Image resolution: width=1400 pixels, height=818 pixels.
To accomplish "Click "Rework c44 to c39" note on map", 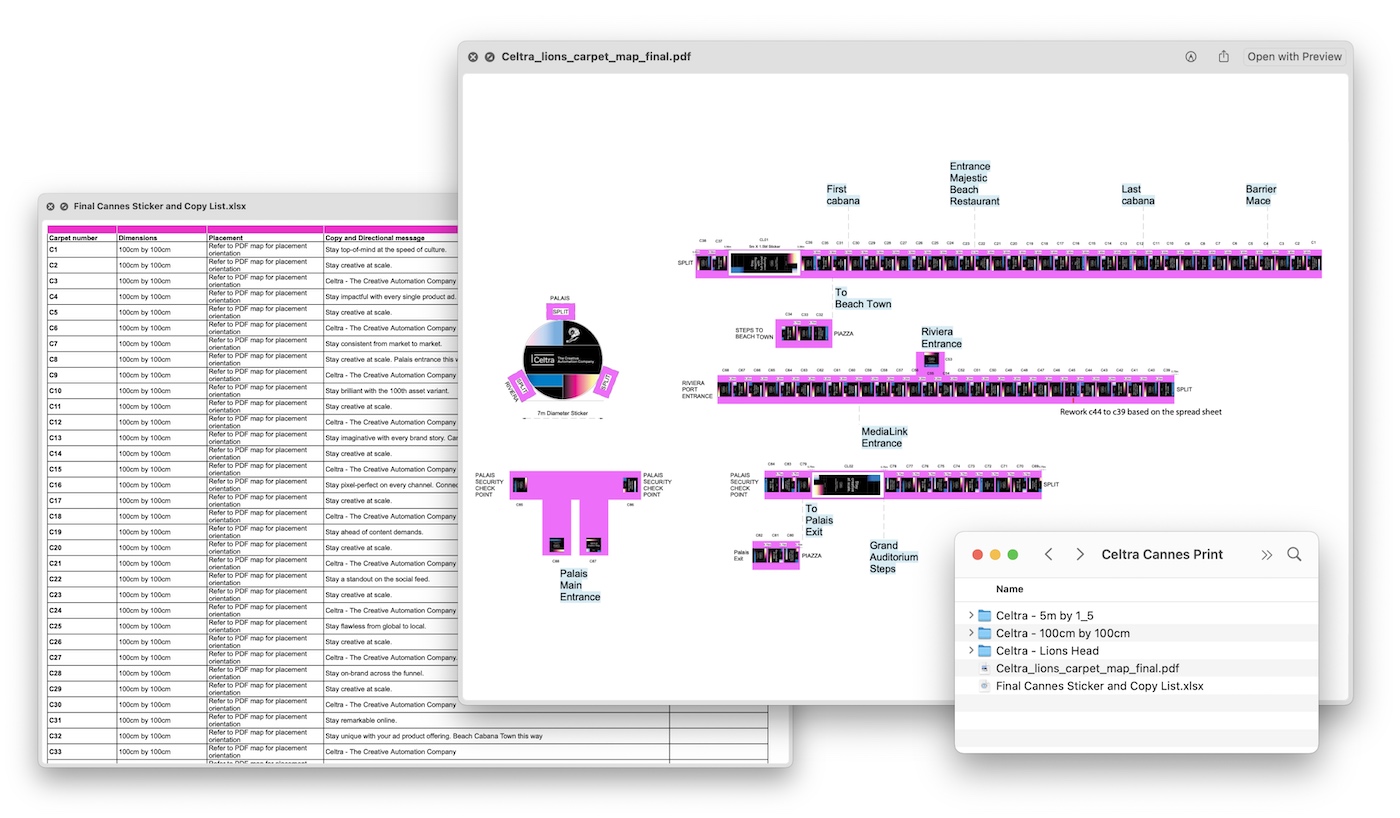I will [1141, 412].
